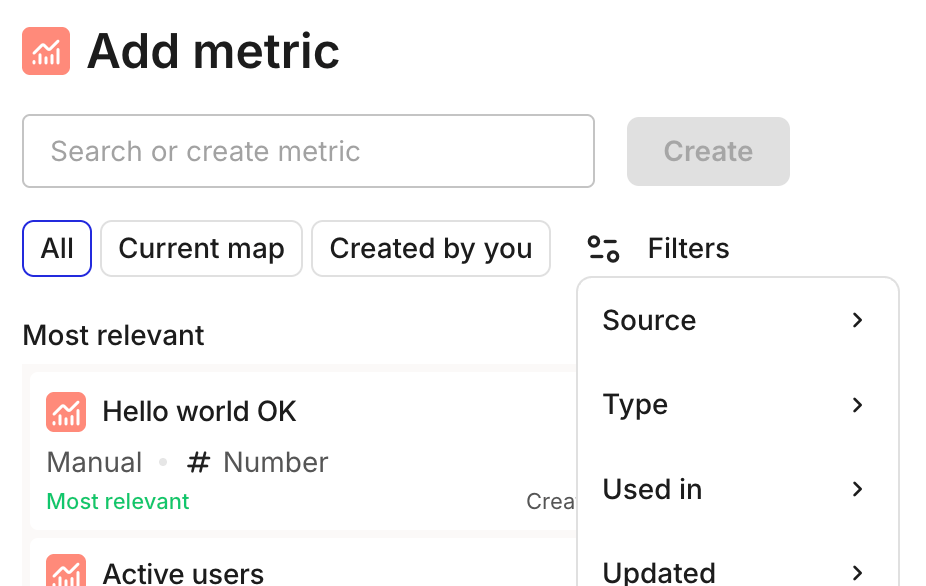Expand the Type submenu chevron
Screen dimensions: 926x586
click(x=857, y=405)
